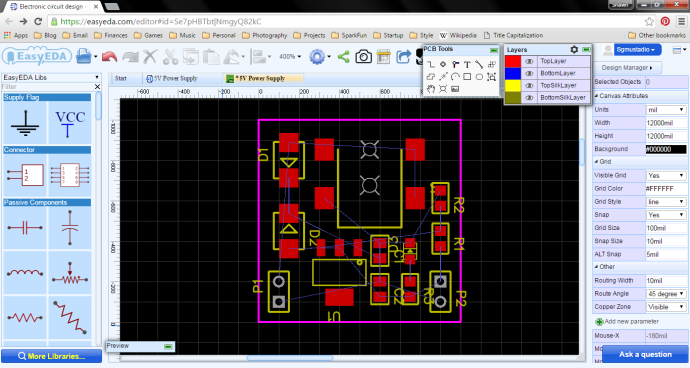Click the TopLayer red color swatch

pyautogui.click(x=513, y=61)
